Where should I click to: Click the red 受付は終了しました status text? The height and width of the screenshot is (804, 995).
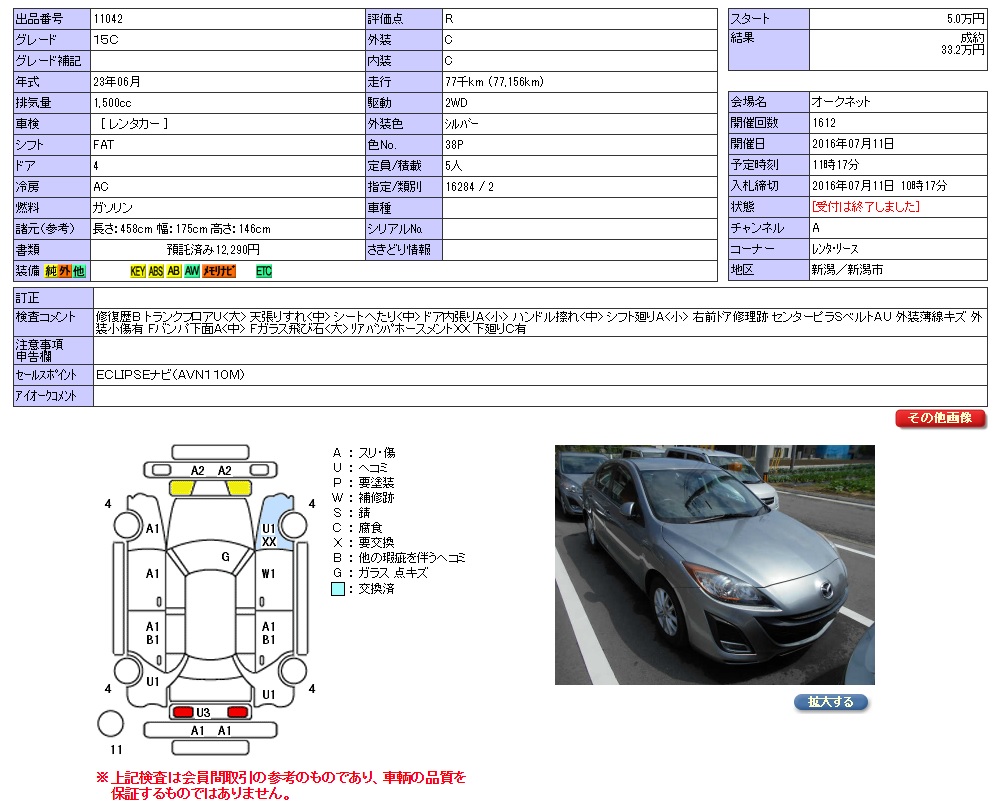pos(866,207)
